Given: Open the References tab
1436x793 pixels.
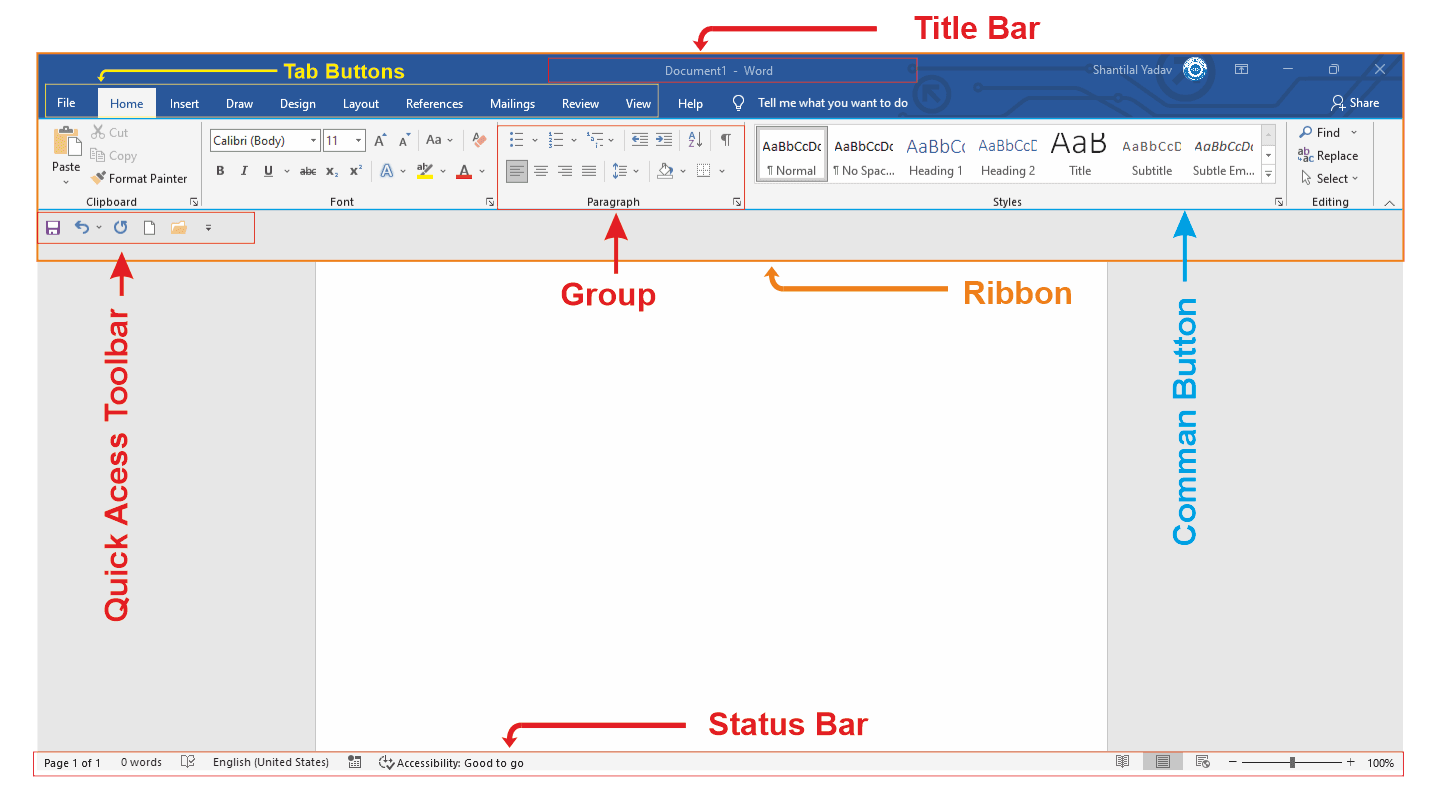Looking at the screenshot, I should pos(434,103).
